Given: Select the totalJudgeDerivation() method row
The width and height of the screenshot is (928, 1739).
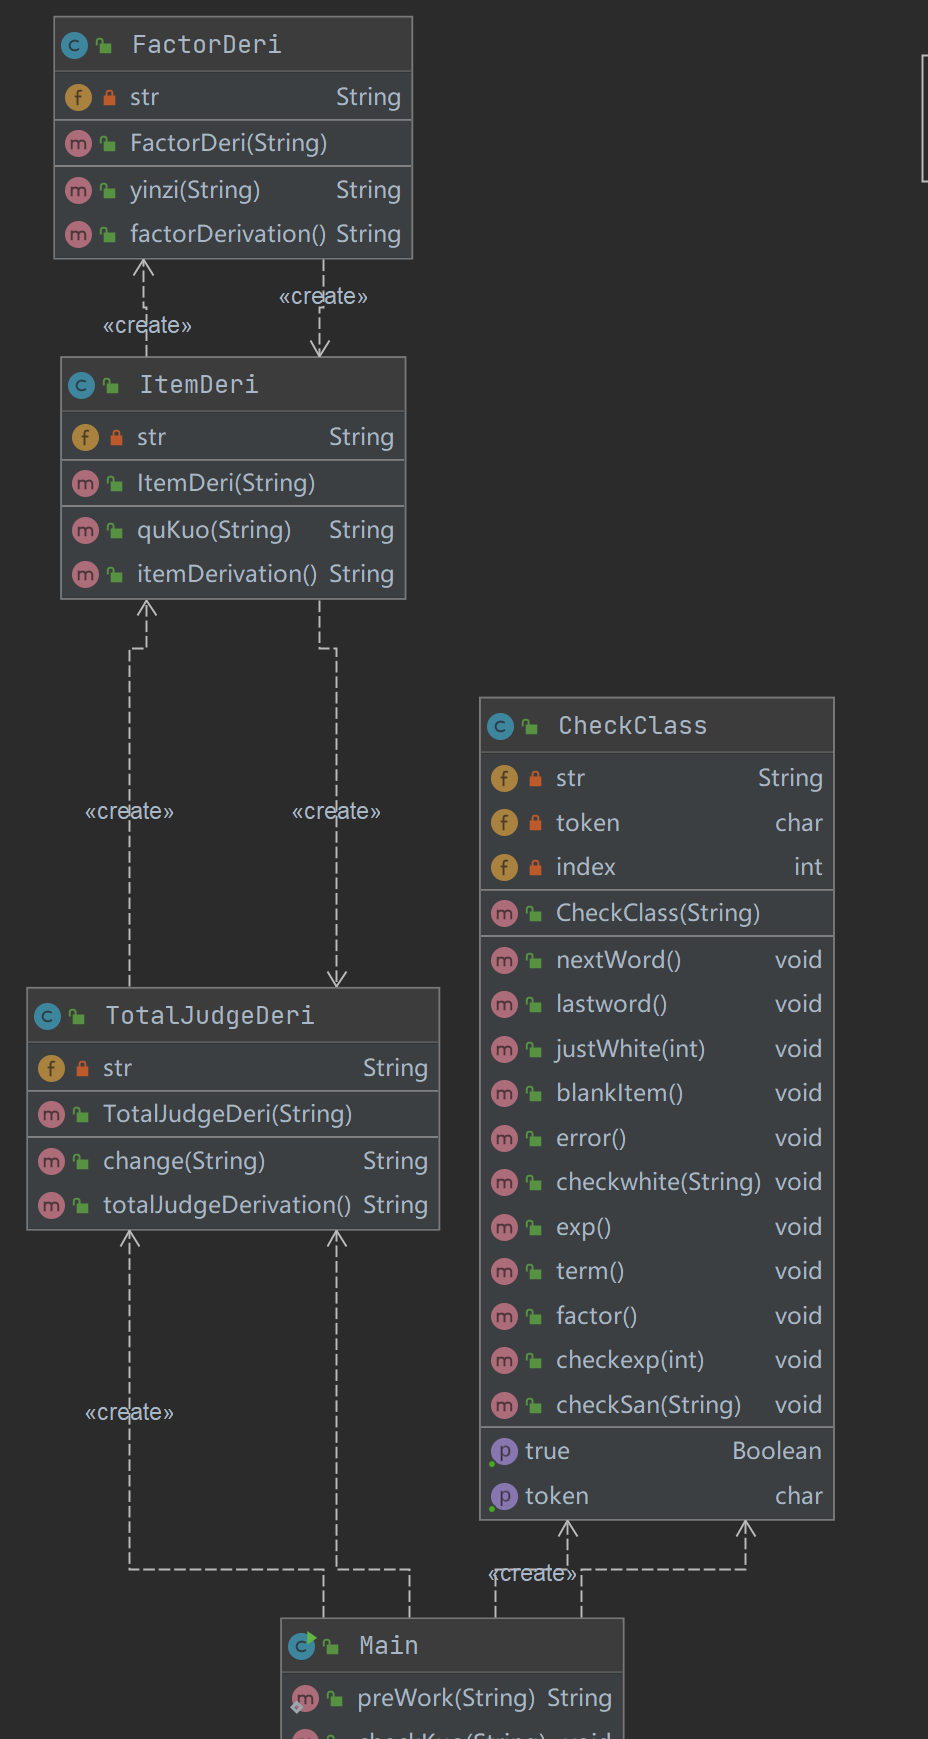Looking at the screenshot, I should (x=227, y=1205).
